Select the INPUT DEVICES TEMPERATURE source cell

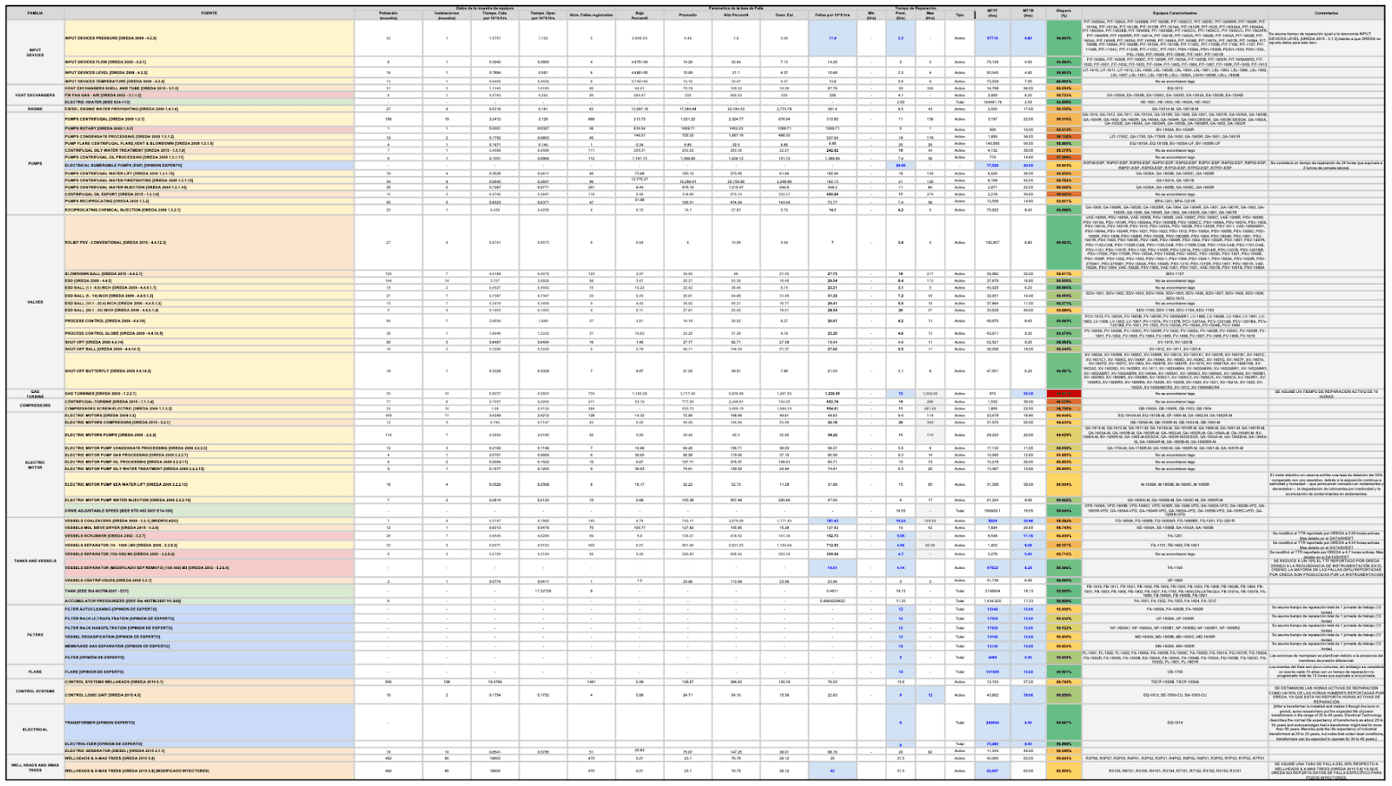point(209,81)
